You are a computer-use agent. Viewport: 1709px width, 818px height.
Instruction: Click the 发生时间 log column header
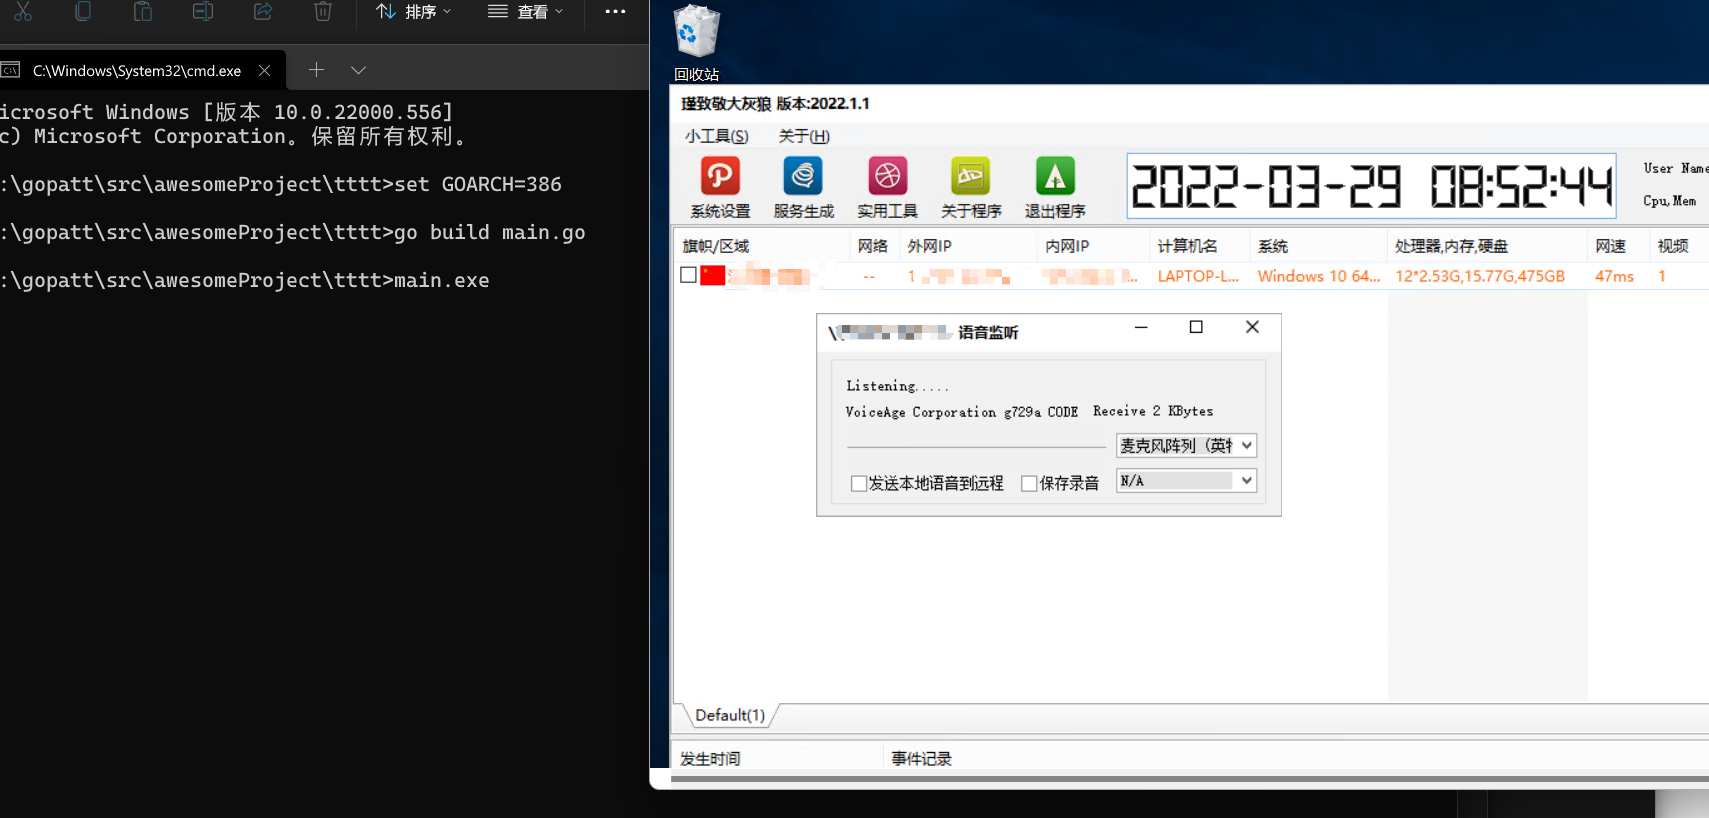778,759
